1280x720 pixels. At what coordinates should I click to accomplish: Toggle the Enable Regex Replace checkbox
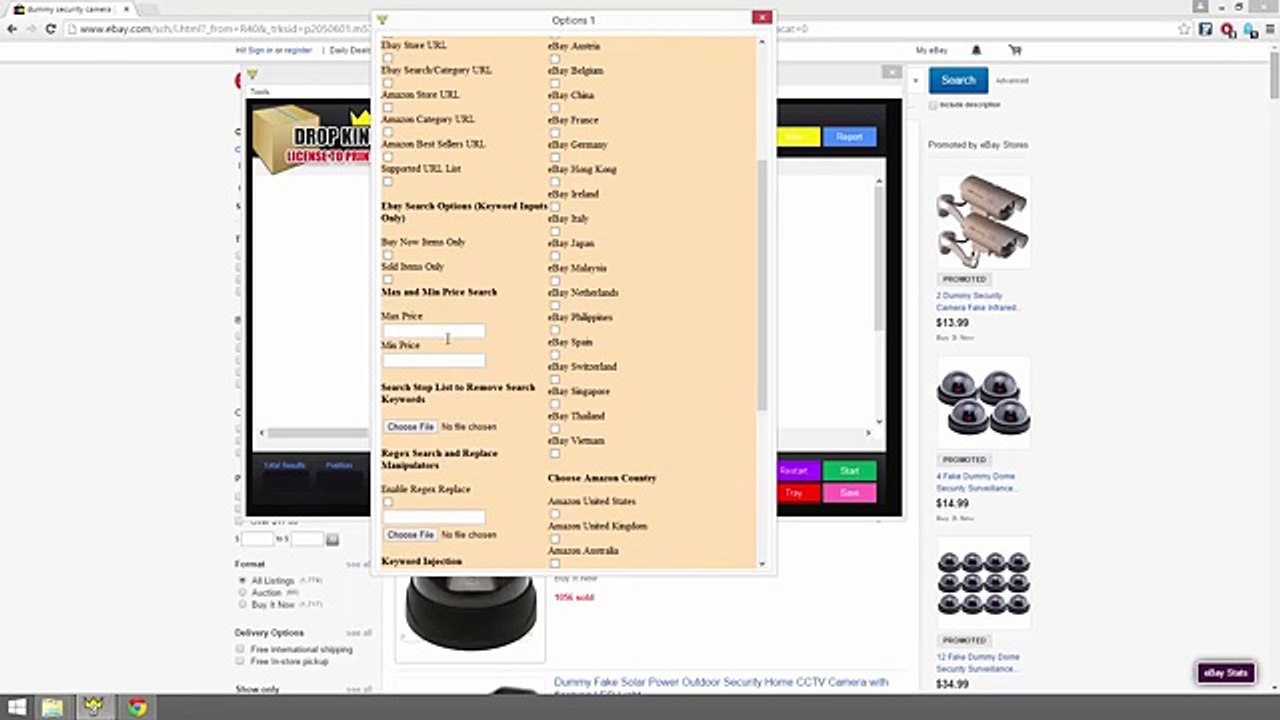(x=388, y=502)
